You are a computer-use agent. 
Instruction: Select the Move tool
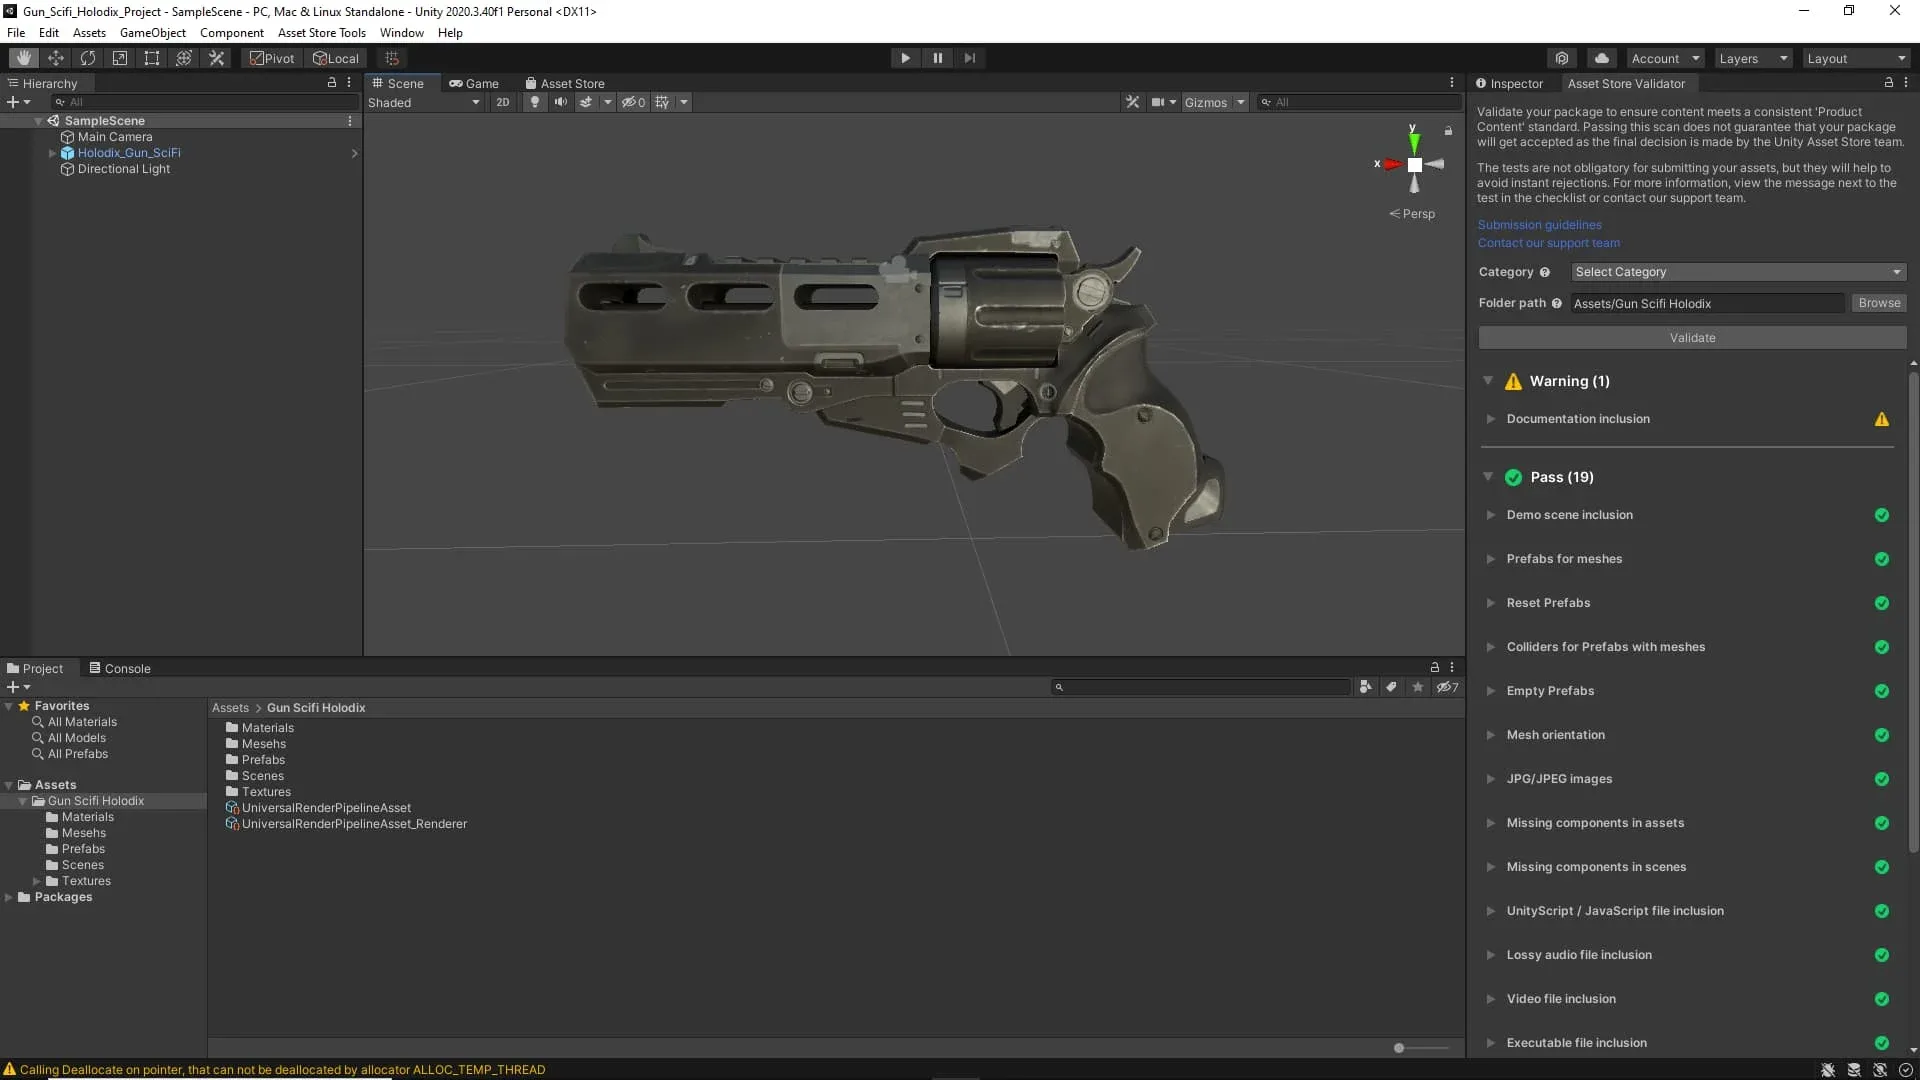pos(56,58)
